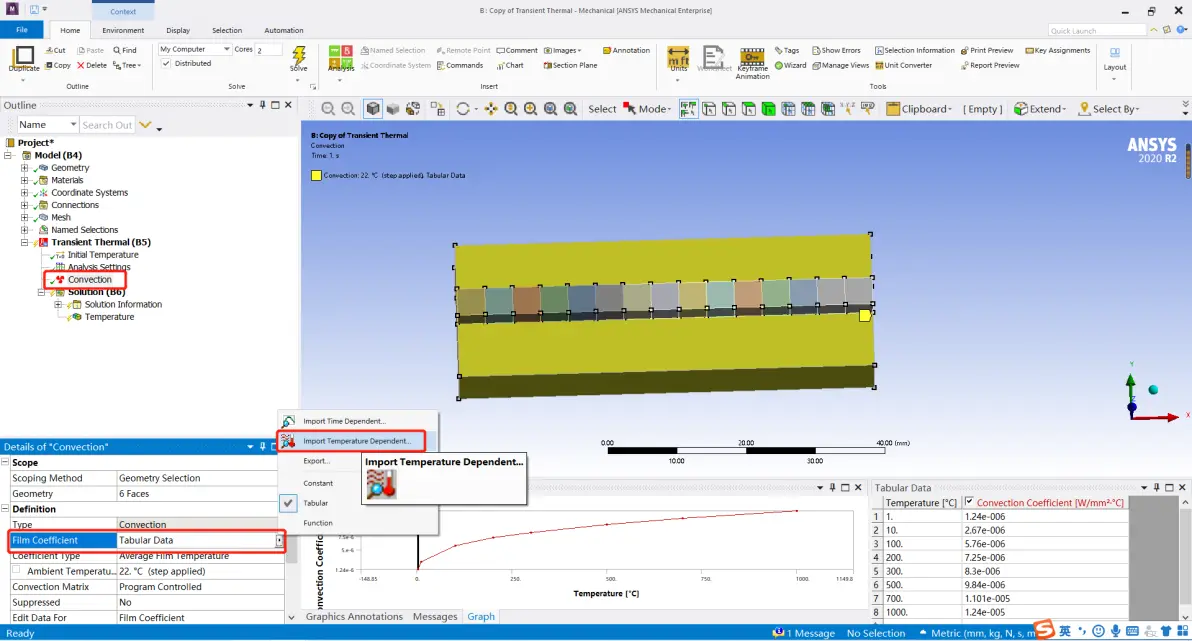Click the Sogou input method tray icon
Image resolution: width=1192 pixels, height=641 pixels.
(1045, 630)
